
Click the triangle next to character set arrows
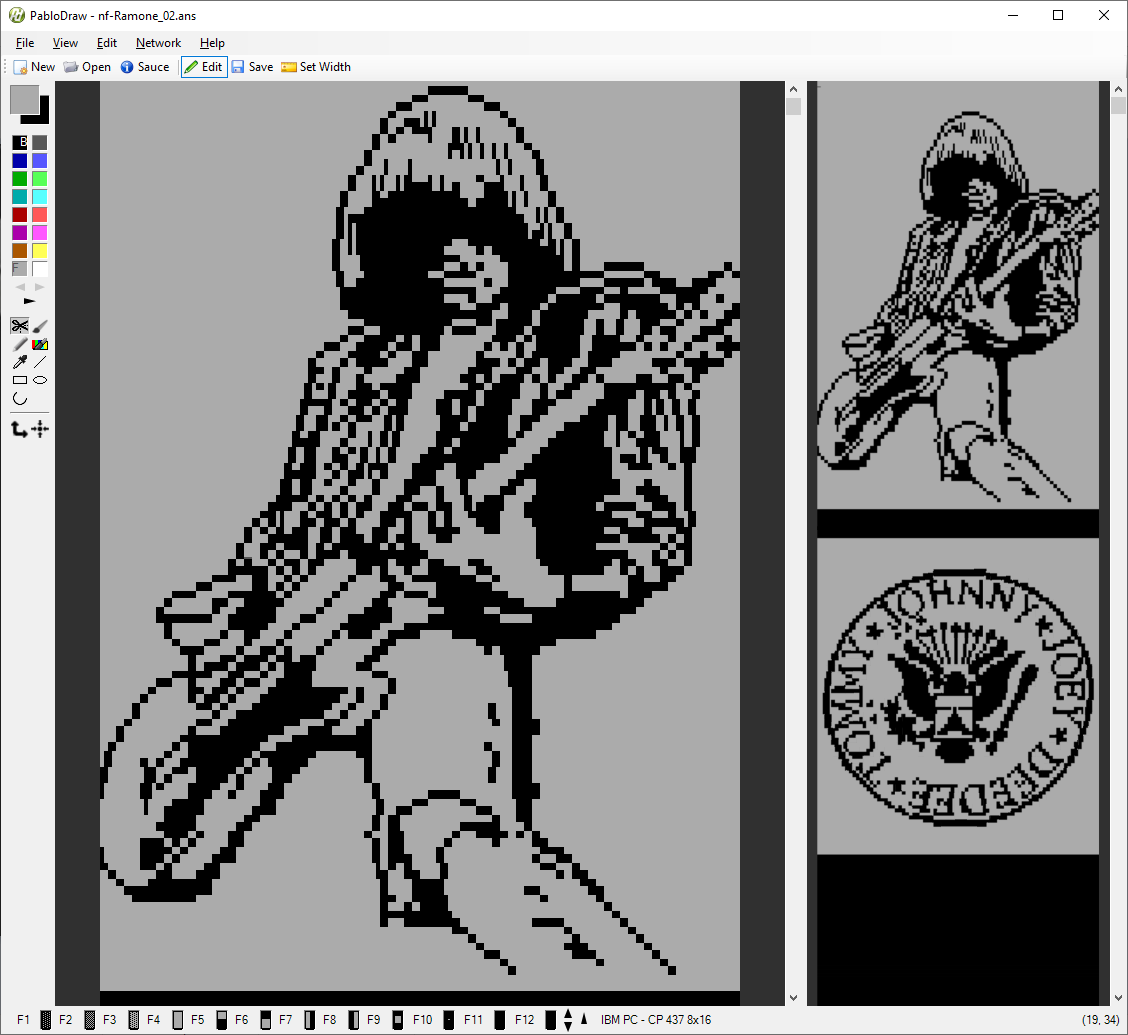584,1018
